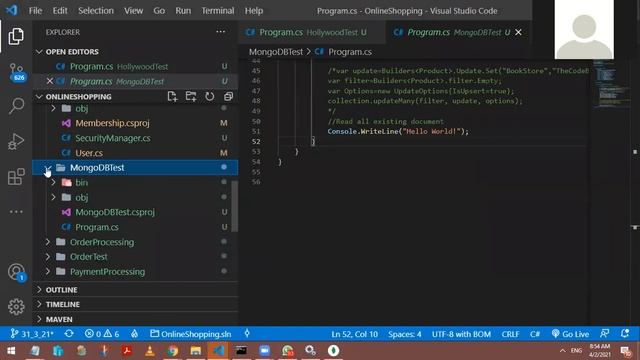
Task: Close Program.cs MongoDBTest in open editors
Action: 50,81
